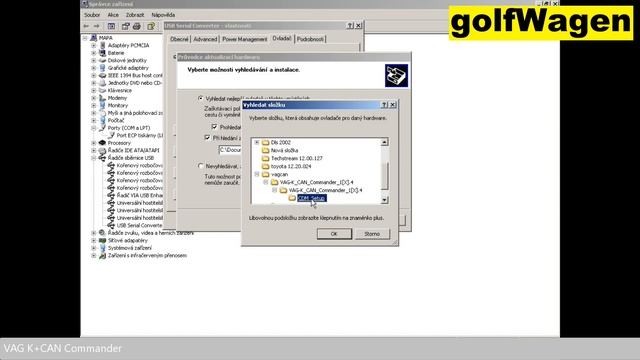Screen dimensions: 640x360
Task: Collapse the Řadiče sběrnice USB node
Action: tap(94, 158)
